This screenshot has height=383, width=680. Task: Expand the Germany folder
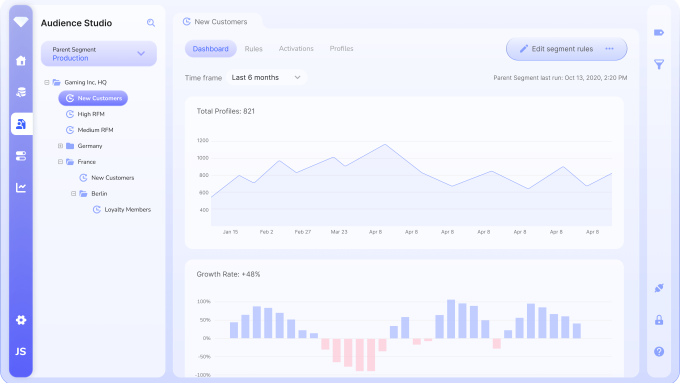(x=61, y=146)
